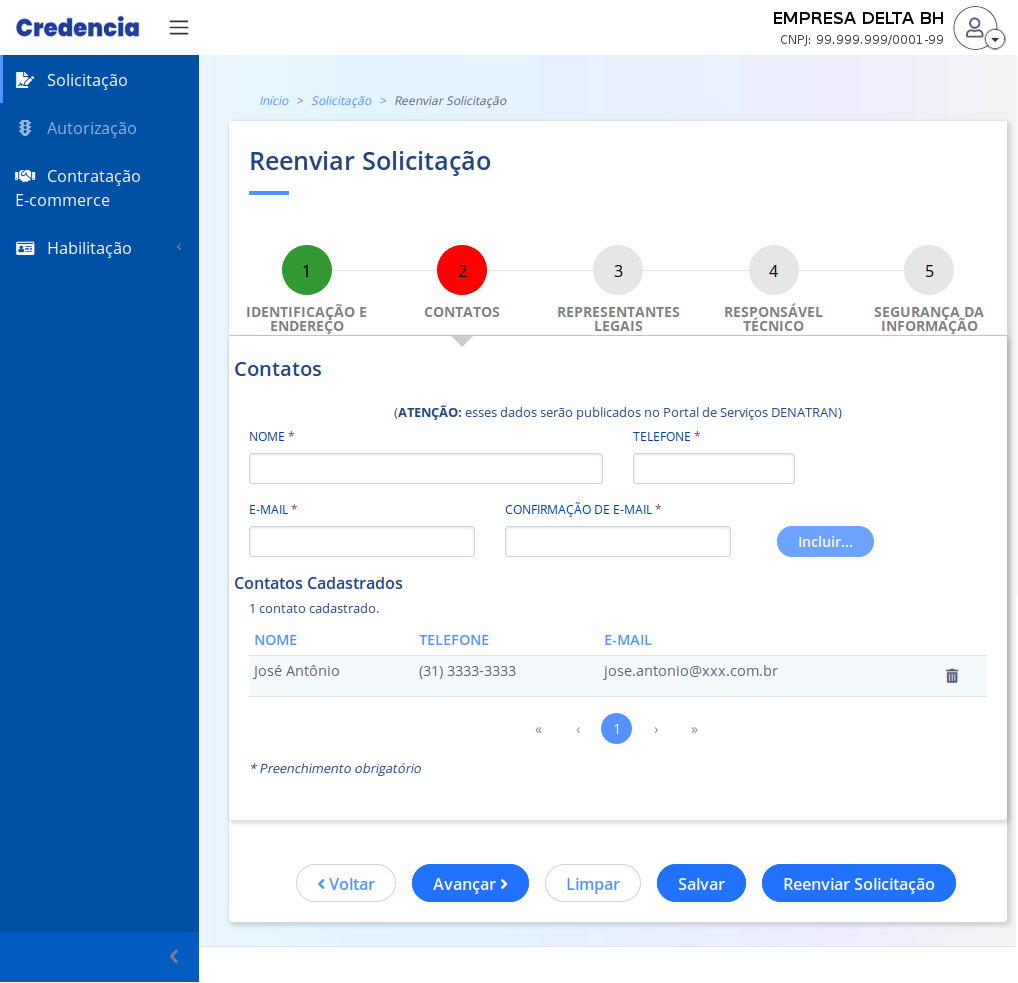
Task: Go to step 1 Identificação e Endereço
Action: click(307, 271)
